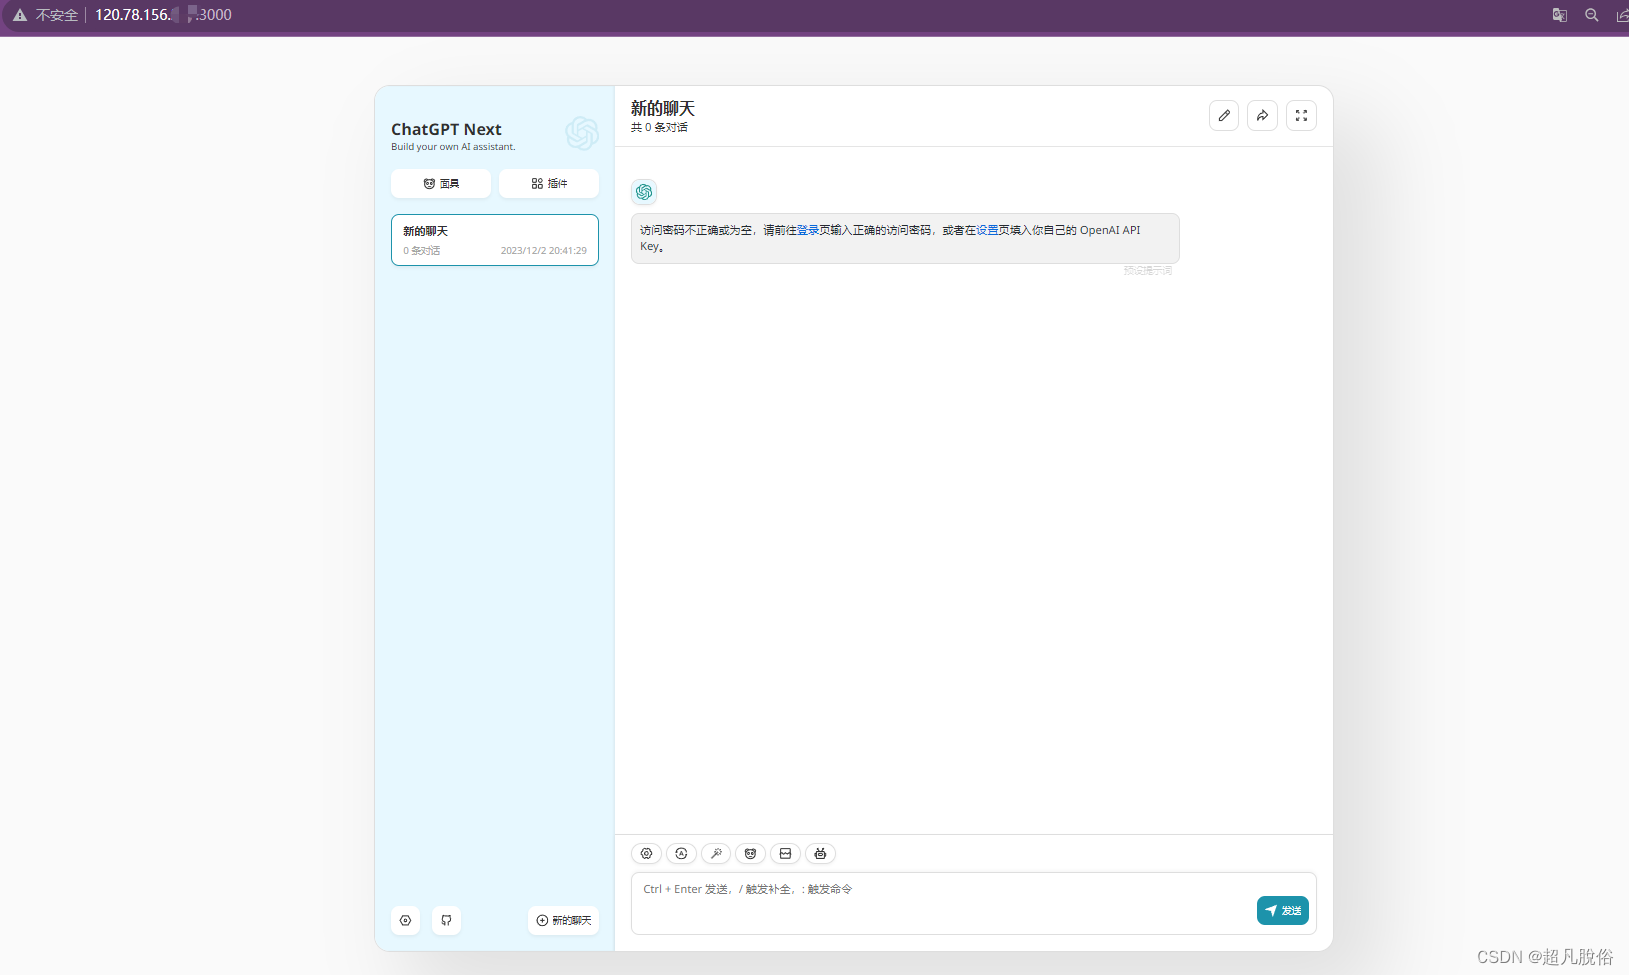Toggle fullscreen with the expand icon
This screenshot has width=1629, height=975.
point(1301,115)
